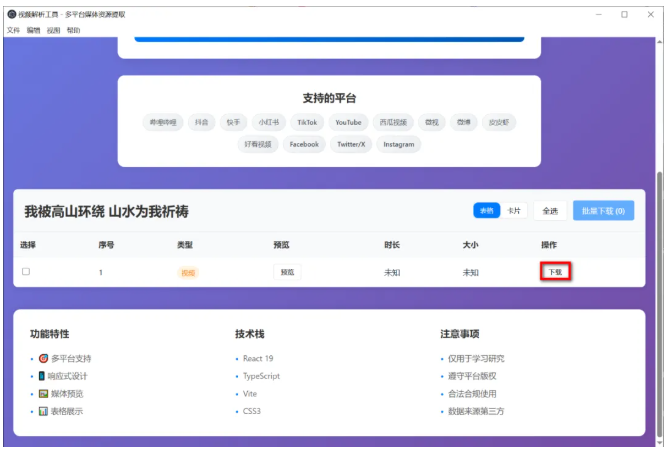Viewport: 669px width, 454px height.
Task: Click the React 19 list item
Action: coord(258,358)
